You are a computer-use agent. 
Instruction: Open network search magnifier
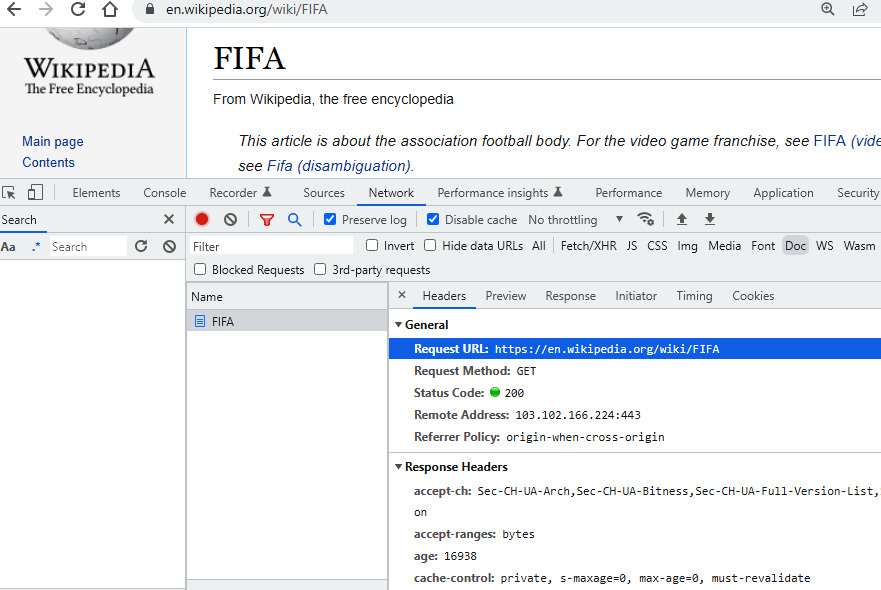(x=294, y=220)
